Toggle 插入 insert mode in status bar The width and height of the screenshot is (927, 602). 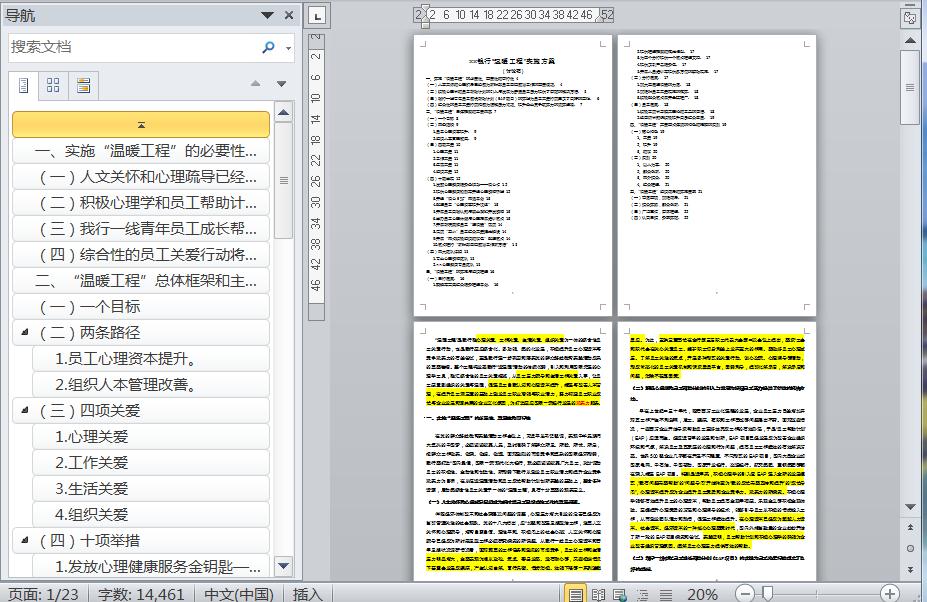pyautogui.click(x=307, y=594)
